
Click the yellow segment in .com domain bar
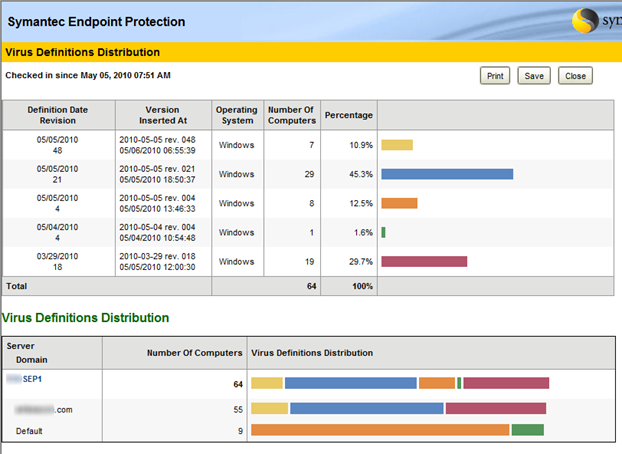270,408
